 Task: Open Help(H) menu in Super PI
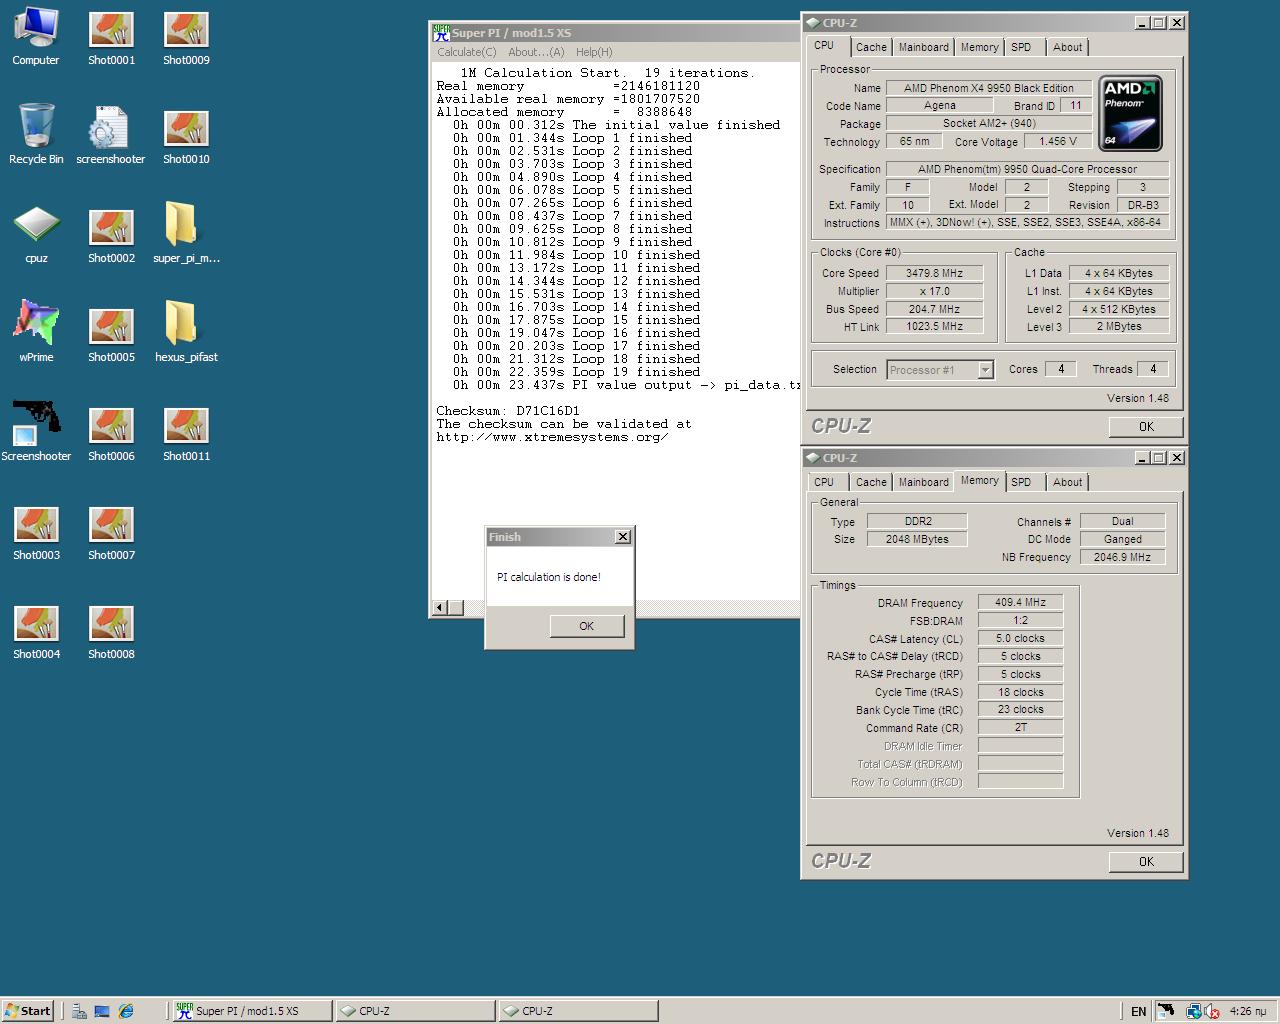(594, 52)
